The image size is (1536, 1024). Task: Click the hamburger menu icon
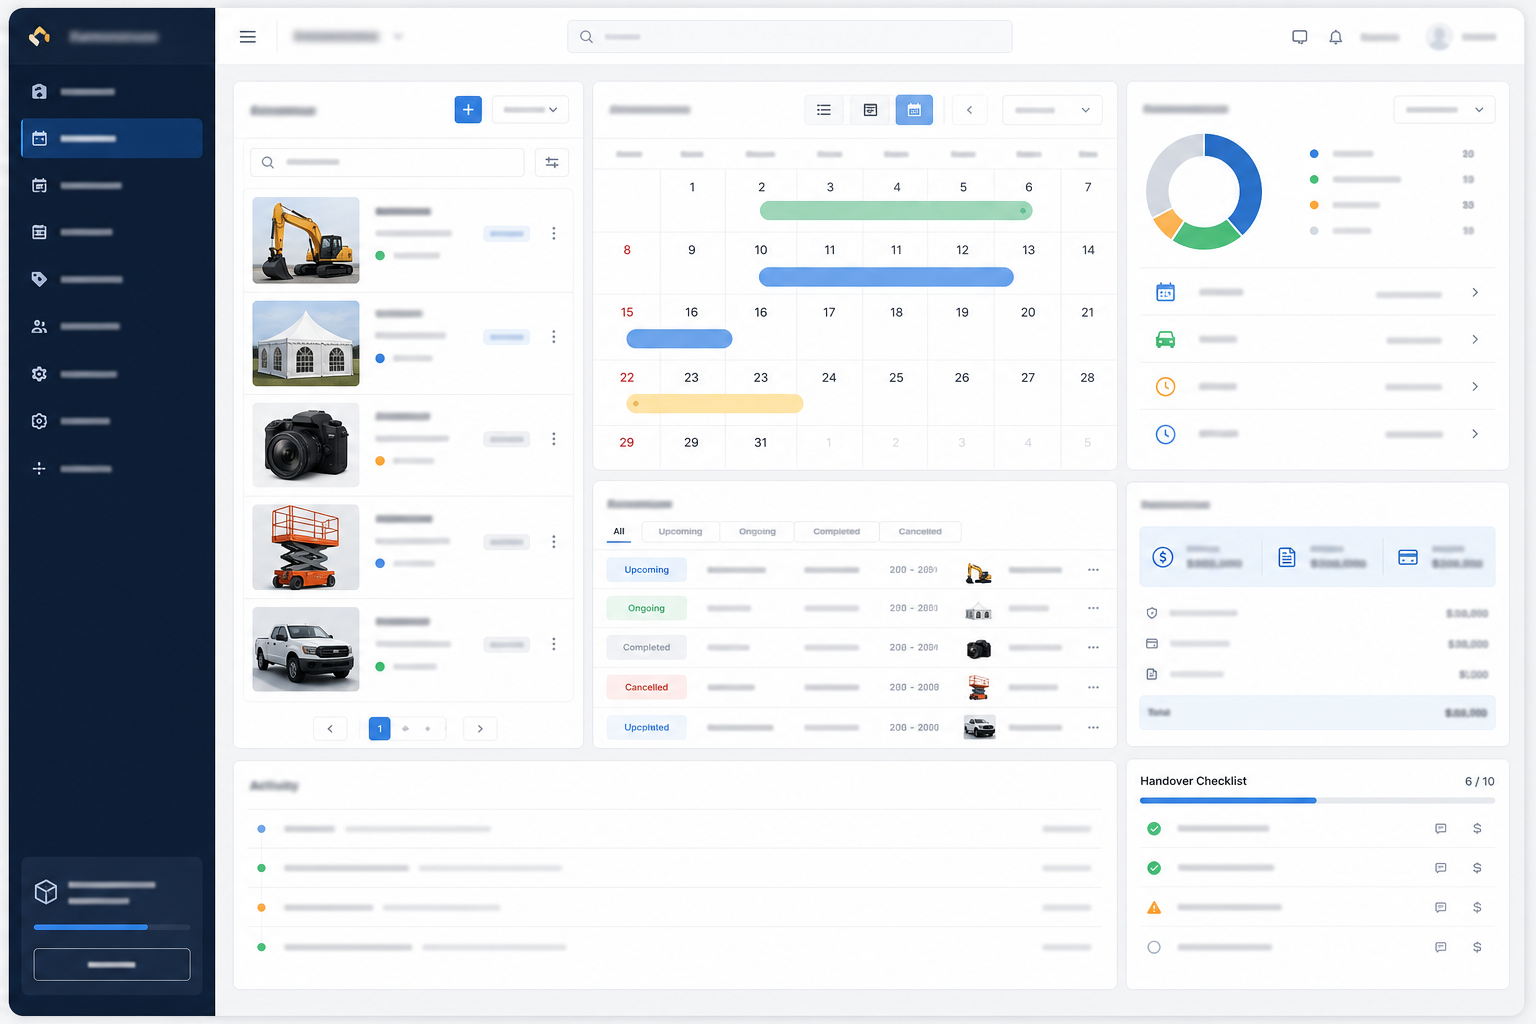point(248,37)
